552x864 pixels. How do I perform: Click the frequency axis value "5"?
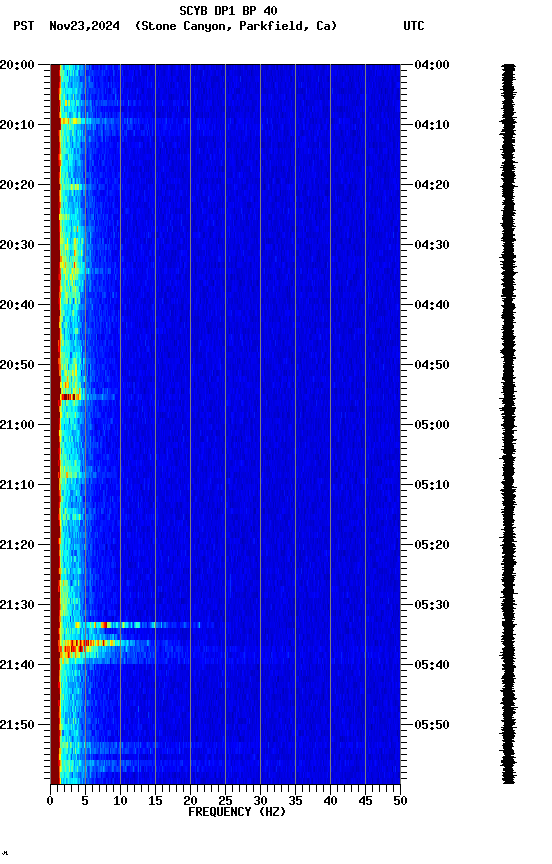pyautogui.click(x=85, y=801)
